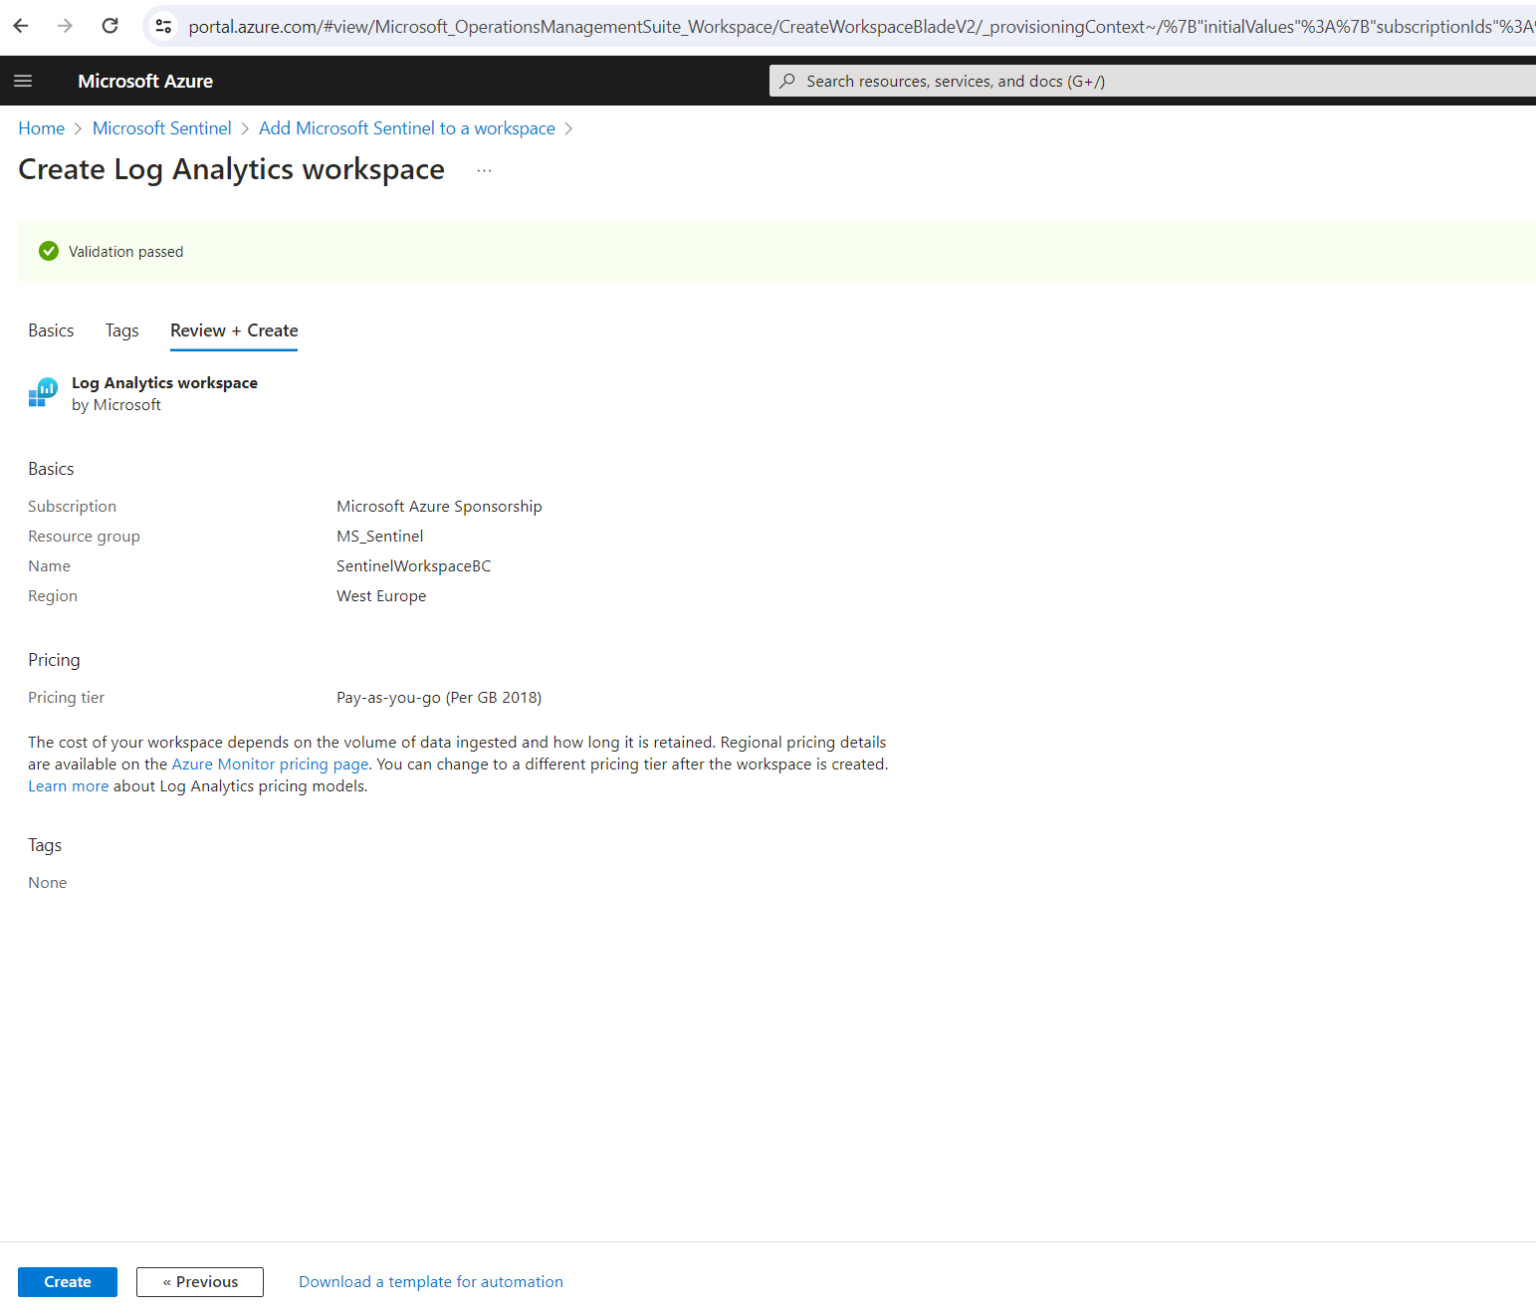Image resolution: width=1536 pixels, height=1315 pixels.
Task: Switch to the Basics tab
Action: click(51, 331)
